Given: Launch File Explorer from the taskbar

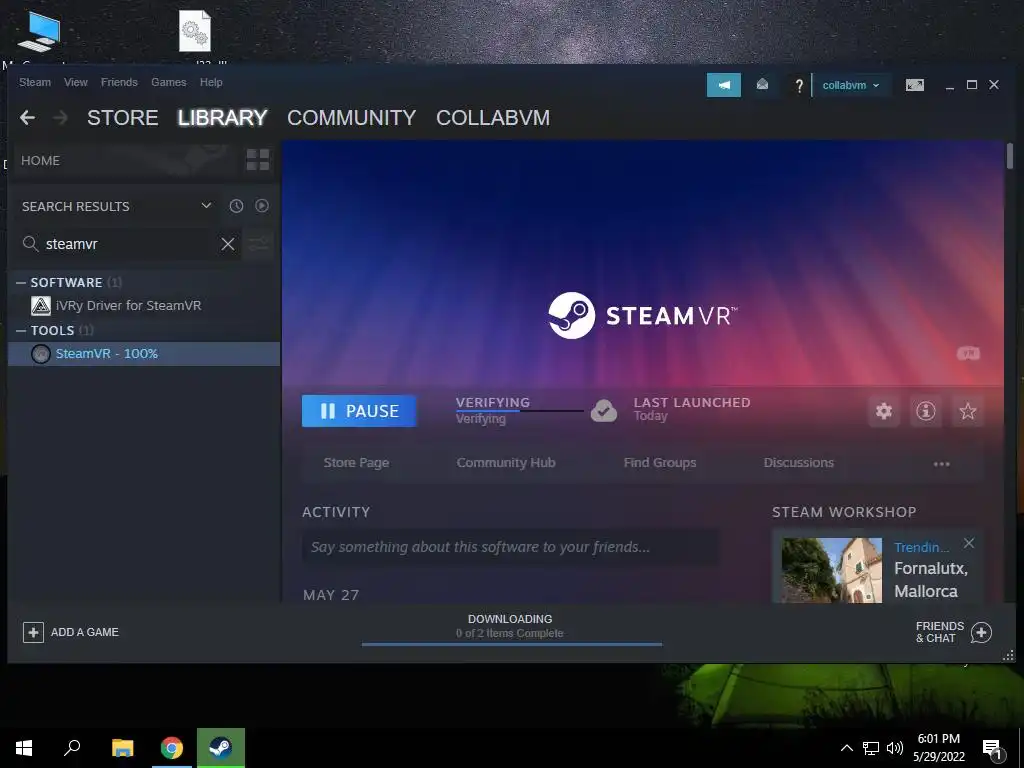Looking at the screenshot, I should [x=122, y=748].
